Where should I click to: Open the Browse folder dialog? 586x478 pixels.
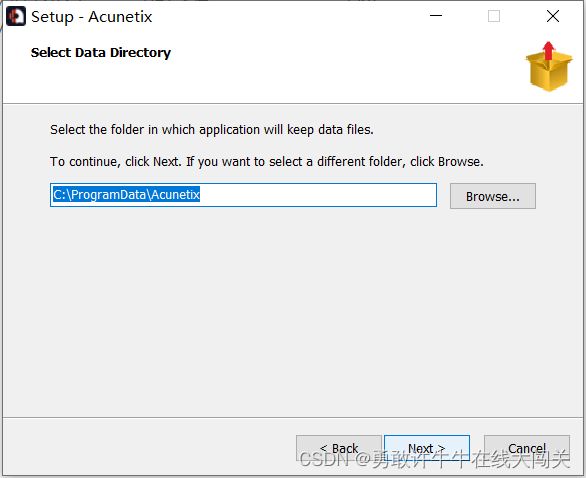[493, 196]
